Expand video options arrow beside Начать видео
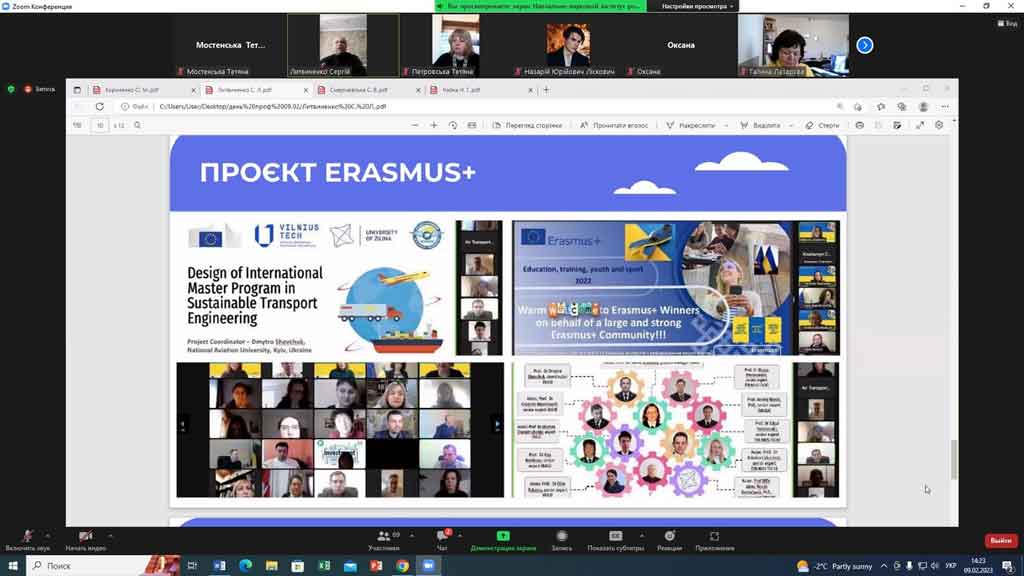This screenshot has width=1024, height=576. [109, 535]
